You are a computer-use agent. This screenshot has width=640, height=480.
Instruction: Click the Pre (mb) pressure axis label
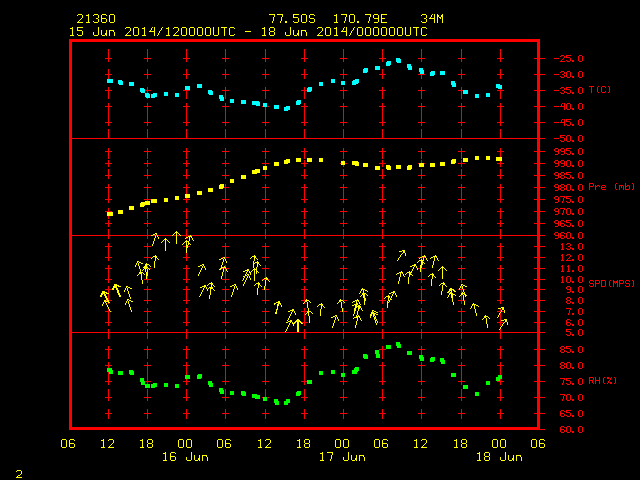tap(611, 187)
